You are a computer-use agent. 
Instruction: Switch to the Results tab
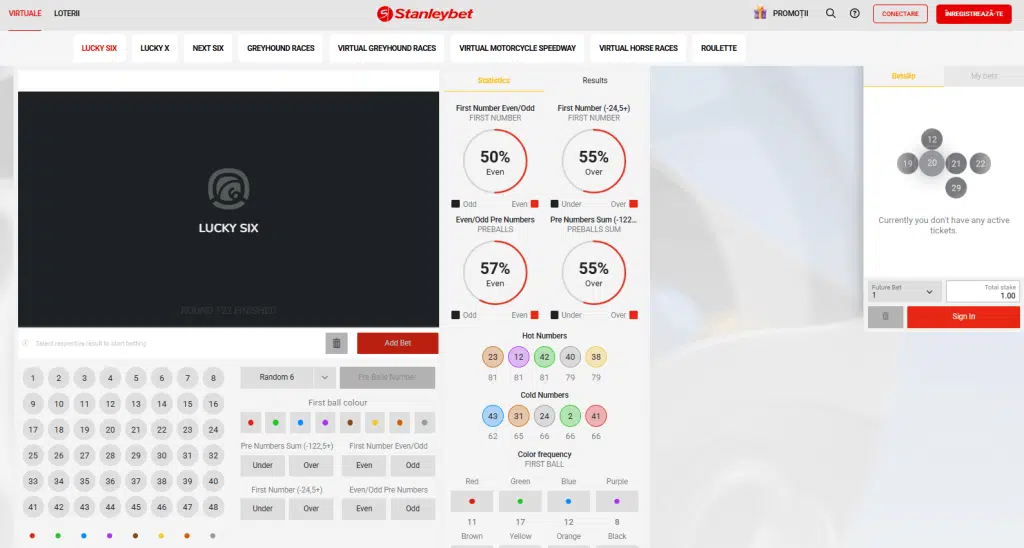(594, 80)
